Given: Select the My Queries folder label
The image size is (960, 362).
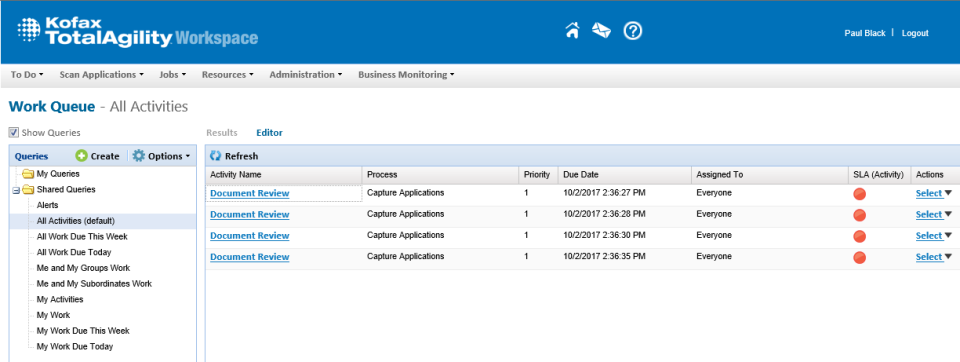Looking at the screenshot, I should [x=58, y=174].
